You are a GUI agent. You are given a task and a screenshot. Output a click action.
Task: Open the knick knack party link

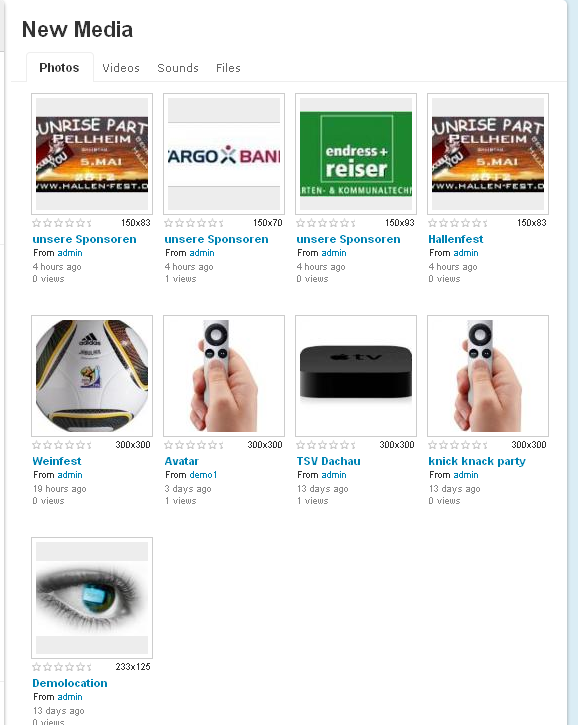tap(477, 461)
